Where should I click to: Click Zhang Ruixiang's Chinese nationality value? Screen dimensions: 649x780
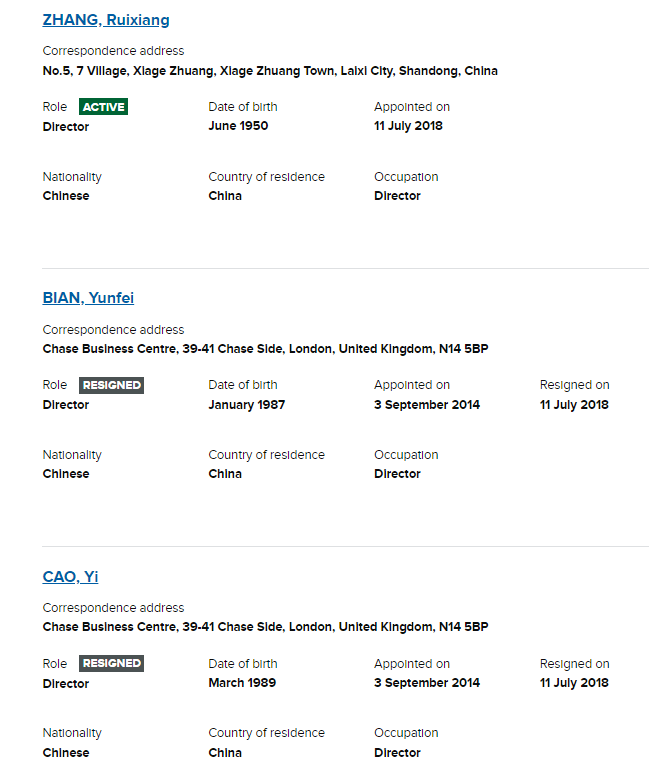(x=66, y=196)
